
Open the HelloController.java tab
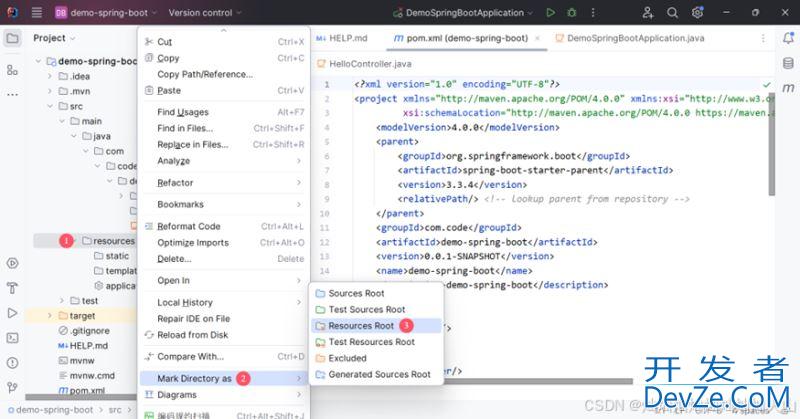point(364,64)
